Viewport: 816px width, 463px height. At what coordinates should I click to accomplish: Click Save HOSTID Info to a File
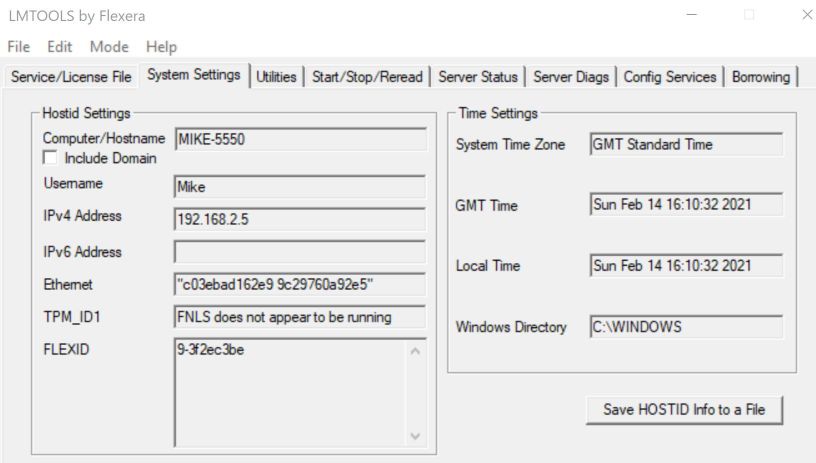(684, 410)
